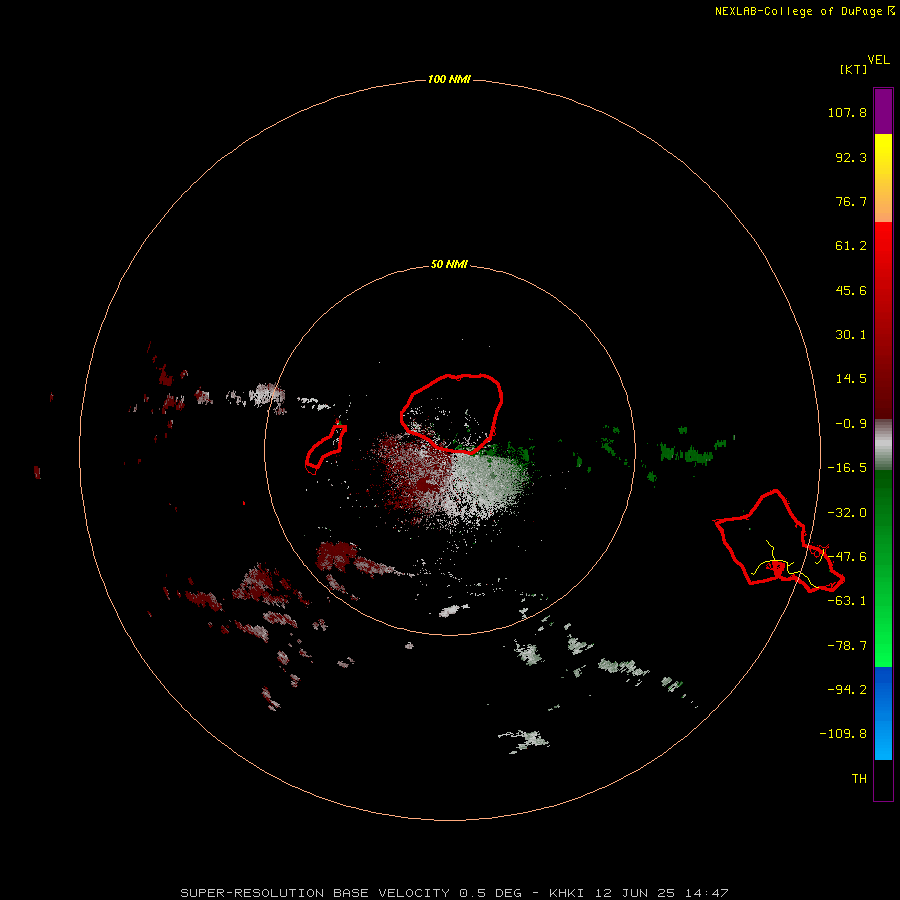The height and width of the screenshot is (900, 900).
Task: Click the 50 NMI range ring label
Action: [449, 265]
